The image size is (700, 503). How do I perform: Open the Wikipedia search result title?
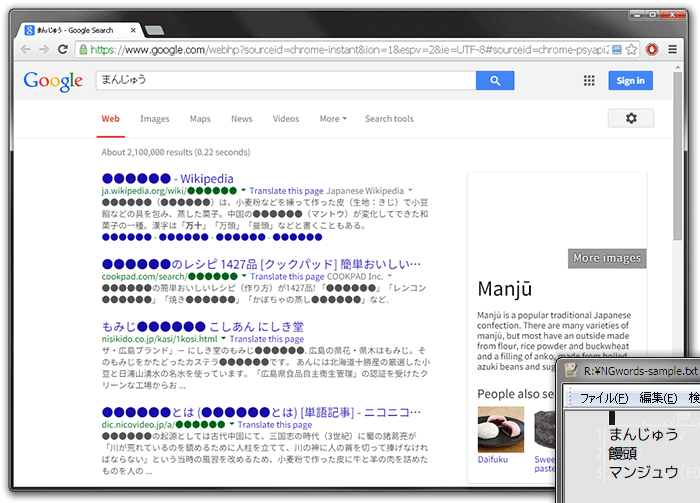[167, 179]
